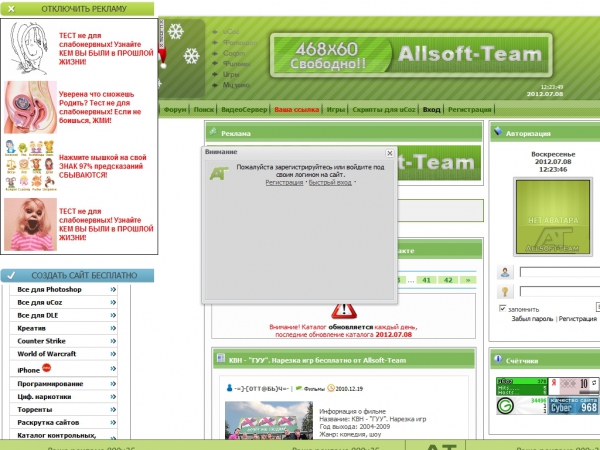Viewport: 600px width, 450px height.
Task: Expand the World of Warcraft category arrow
Action: click(113, 354)
